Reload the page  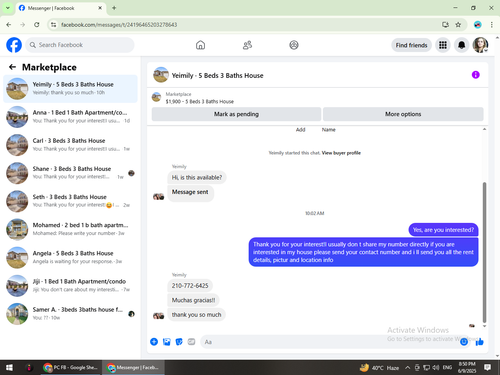(x=37, y=25)
